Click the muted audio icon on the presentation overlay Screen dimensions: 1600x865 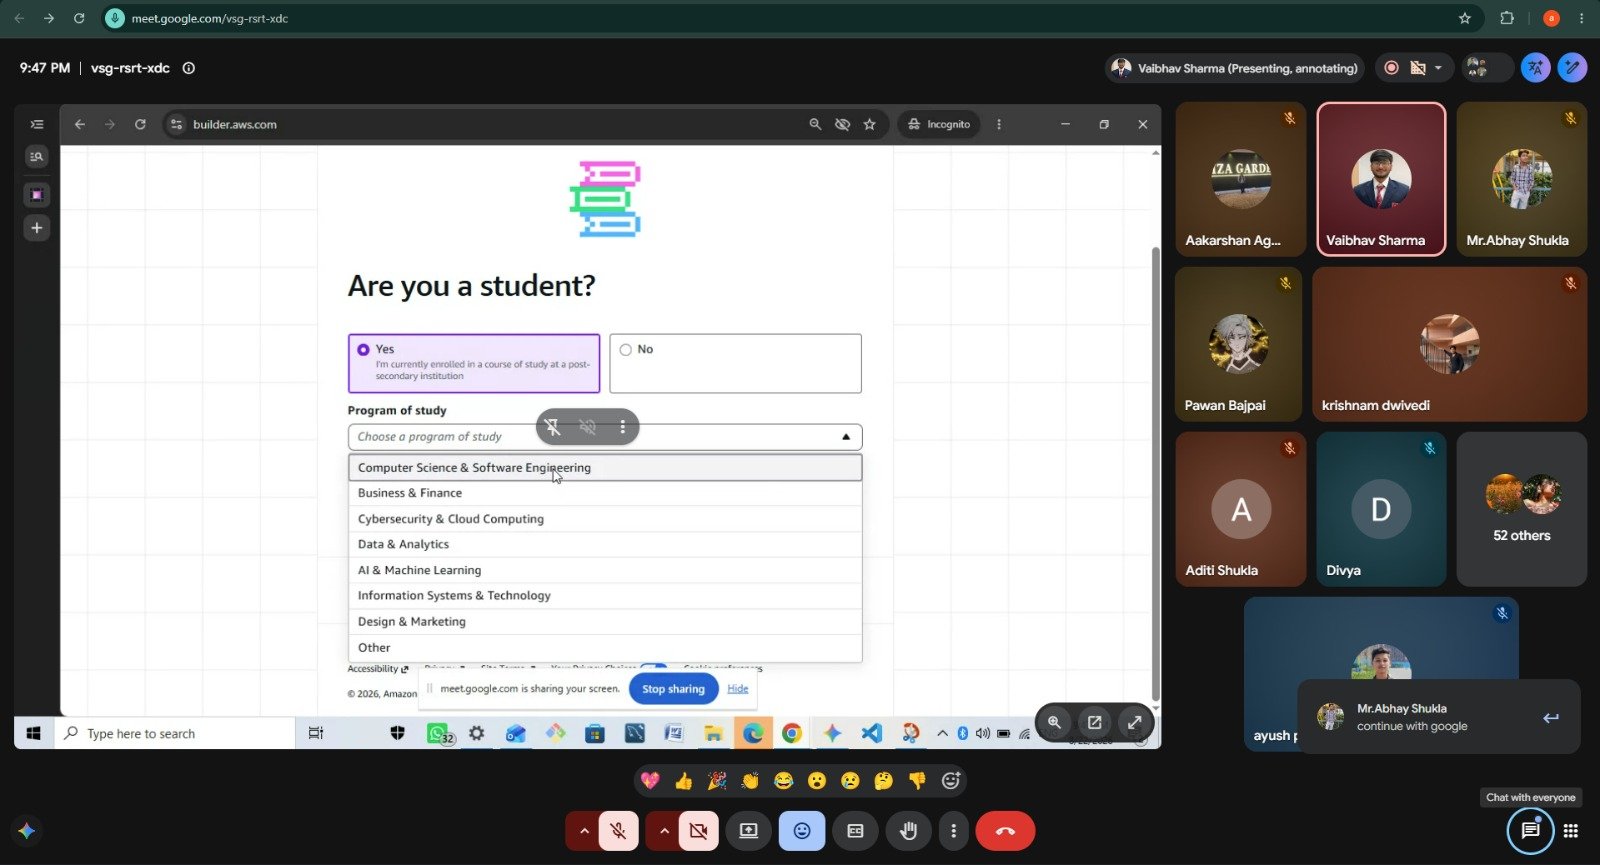point(588,427)
